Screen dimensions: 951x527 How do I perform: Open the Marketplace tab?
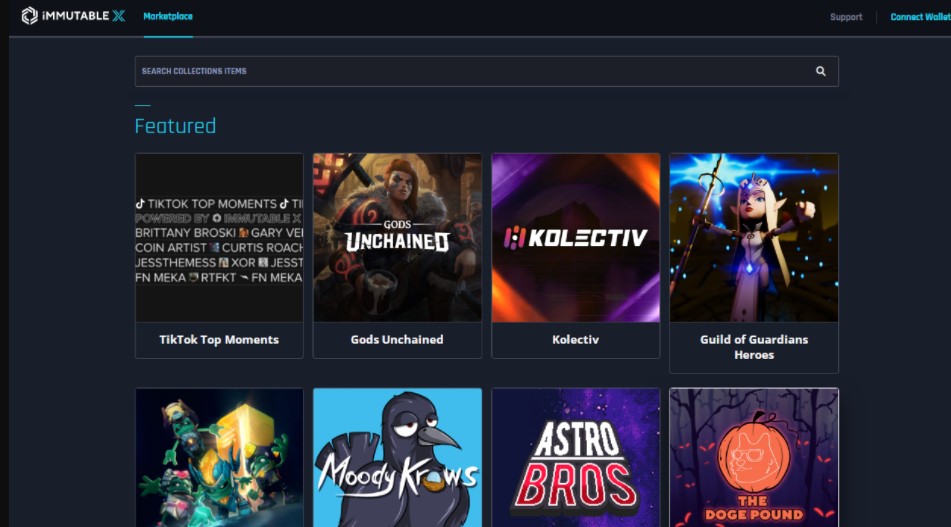coord(168,16)
